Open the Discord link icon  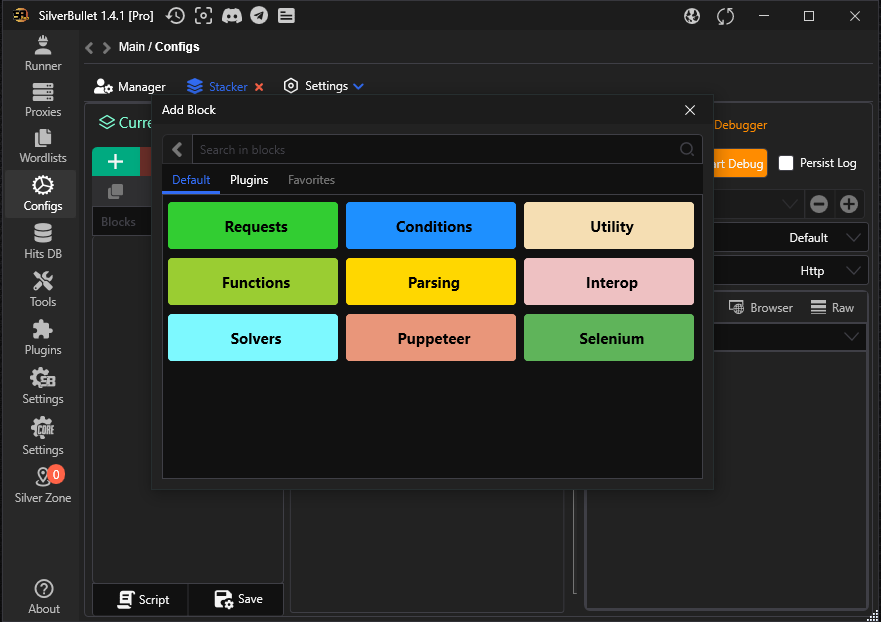tap(231, 16)
